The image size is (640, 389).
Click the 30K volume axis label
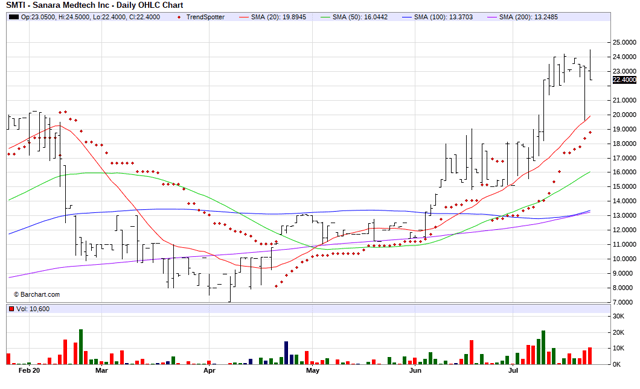click(x=618, y=316)
